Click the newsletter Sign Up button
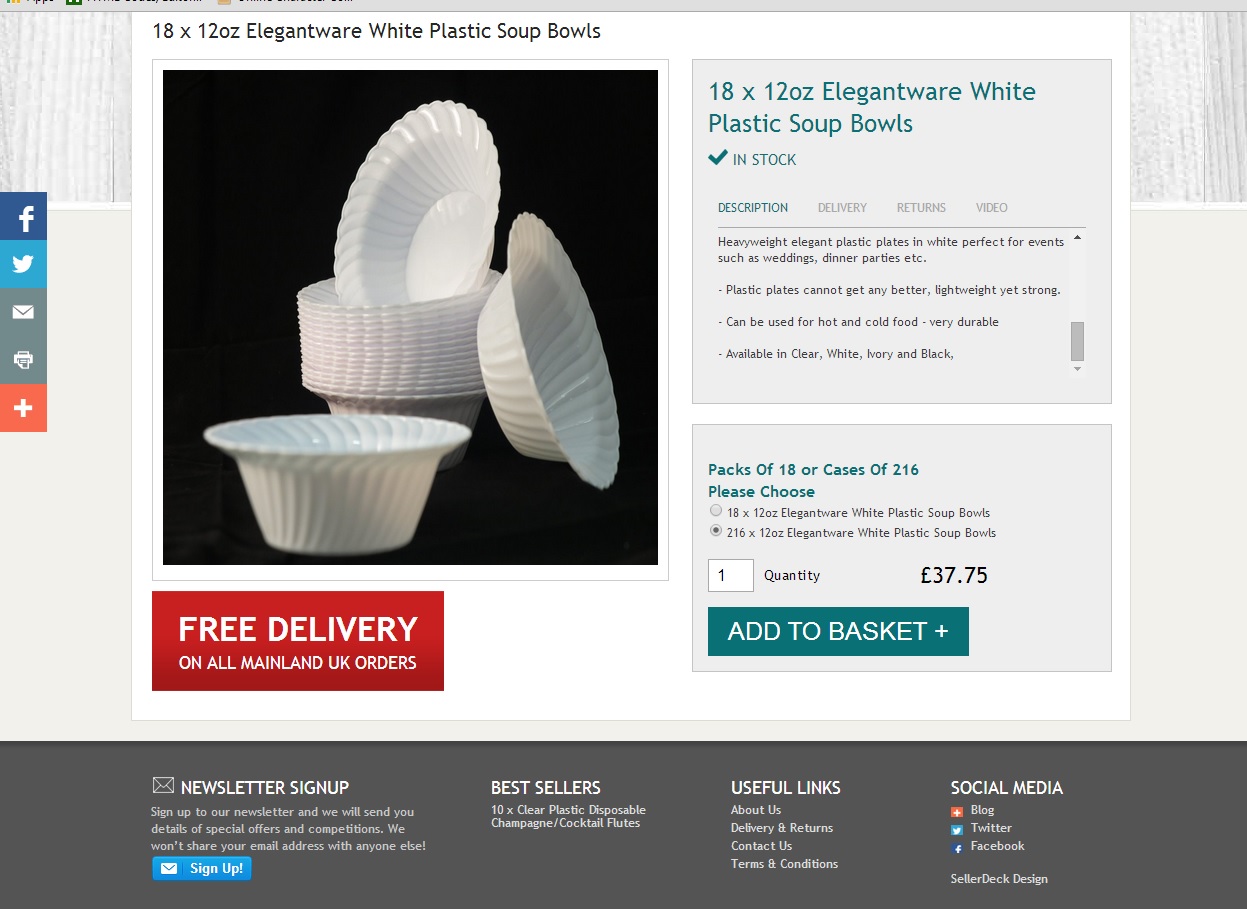 (x=202, y=868)
